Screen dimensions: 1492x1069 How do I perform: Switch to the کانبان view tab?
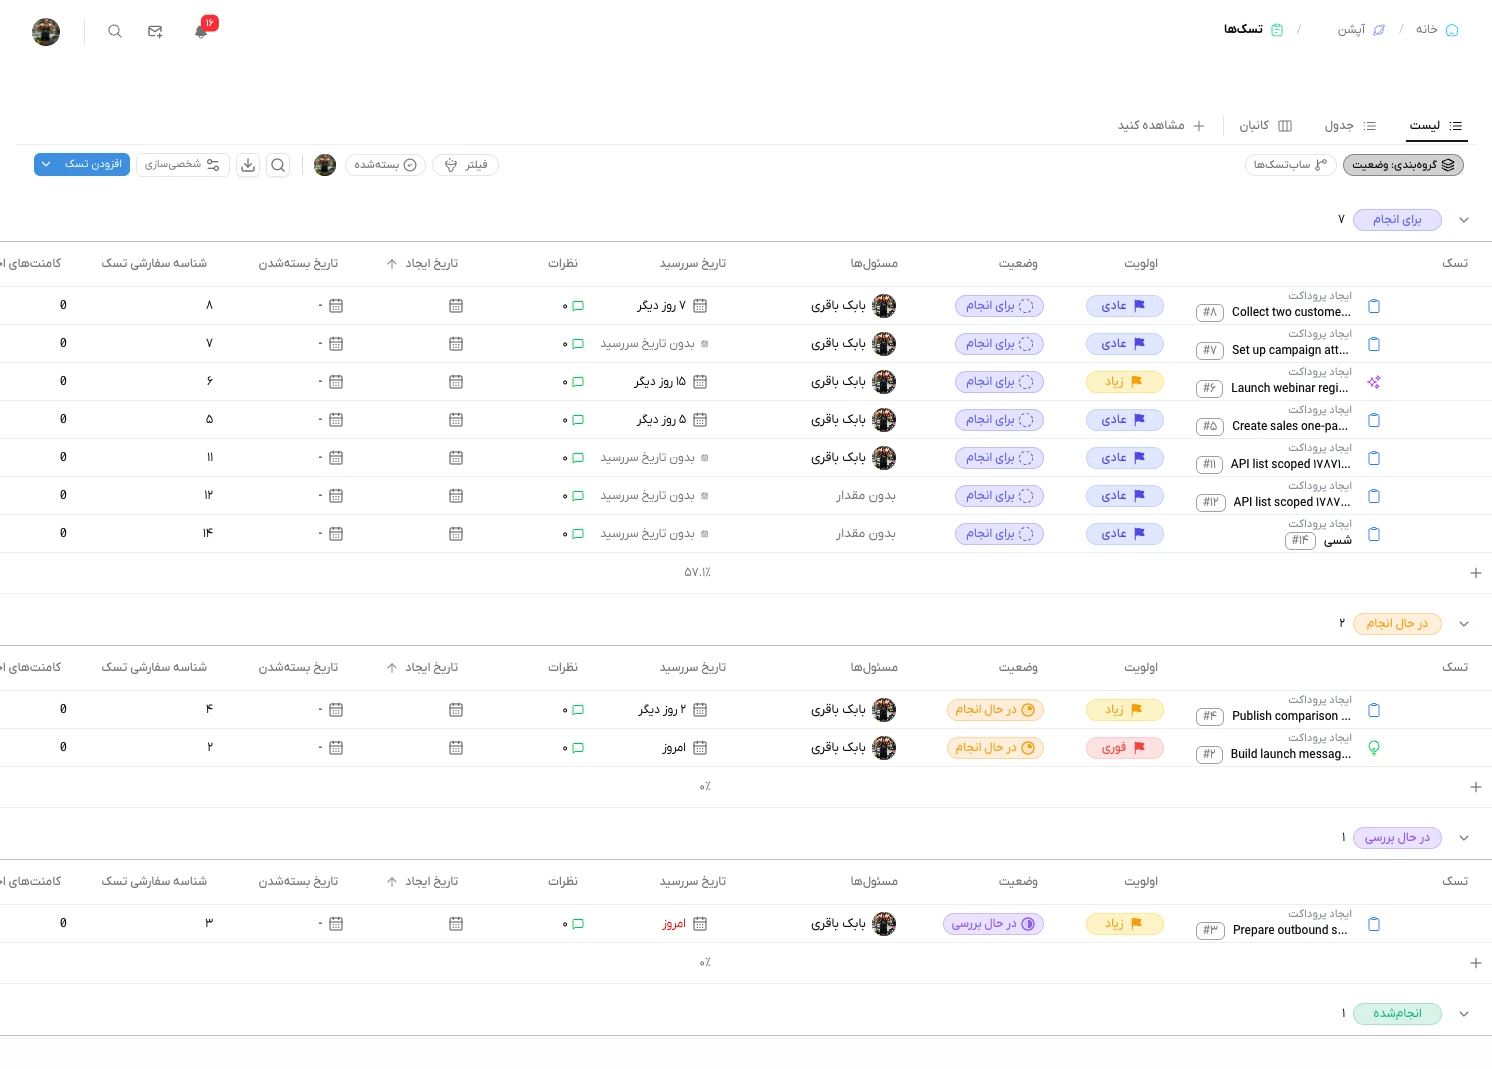(1265, 126)
